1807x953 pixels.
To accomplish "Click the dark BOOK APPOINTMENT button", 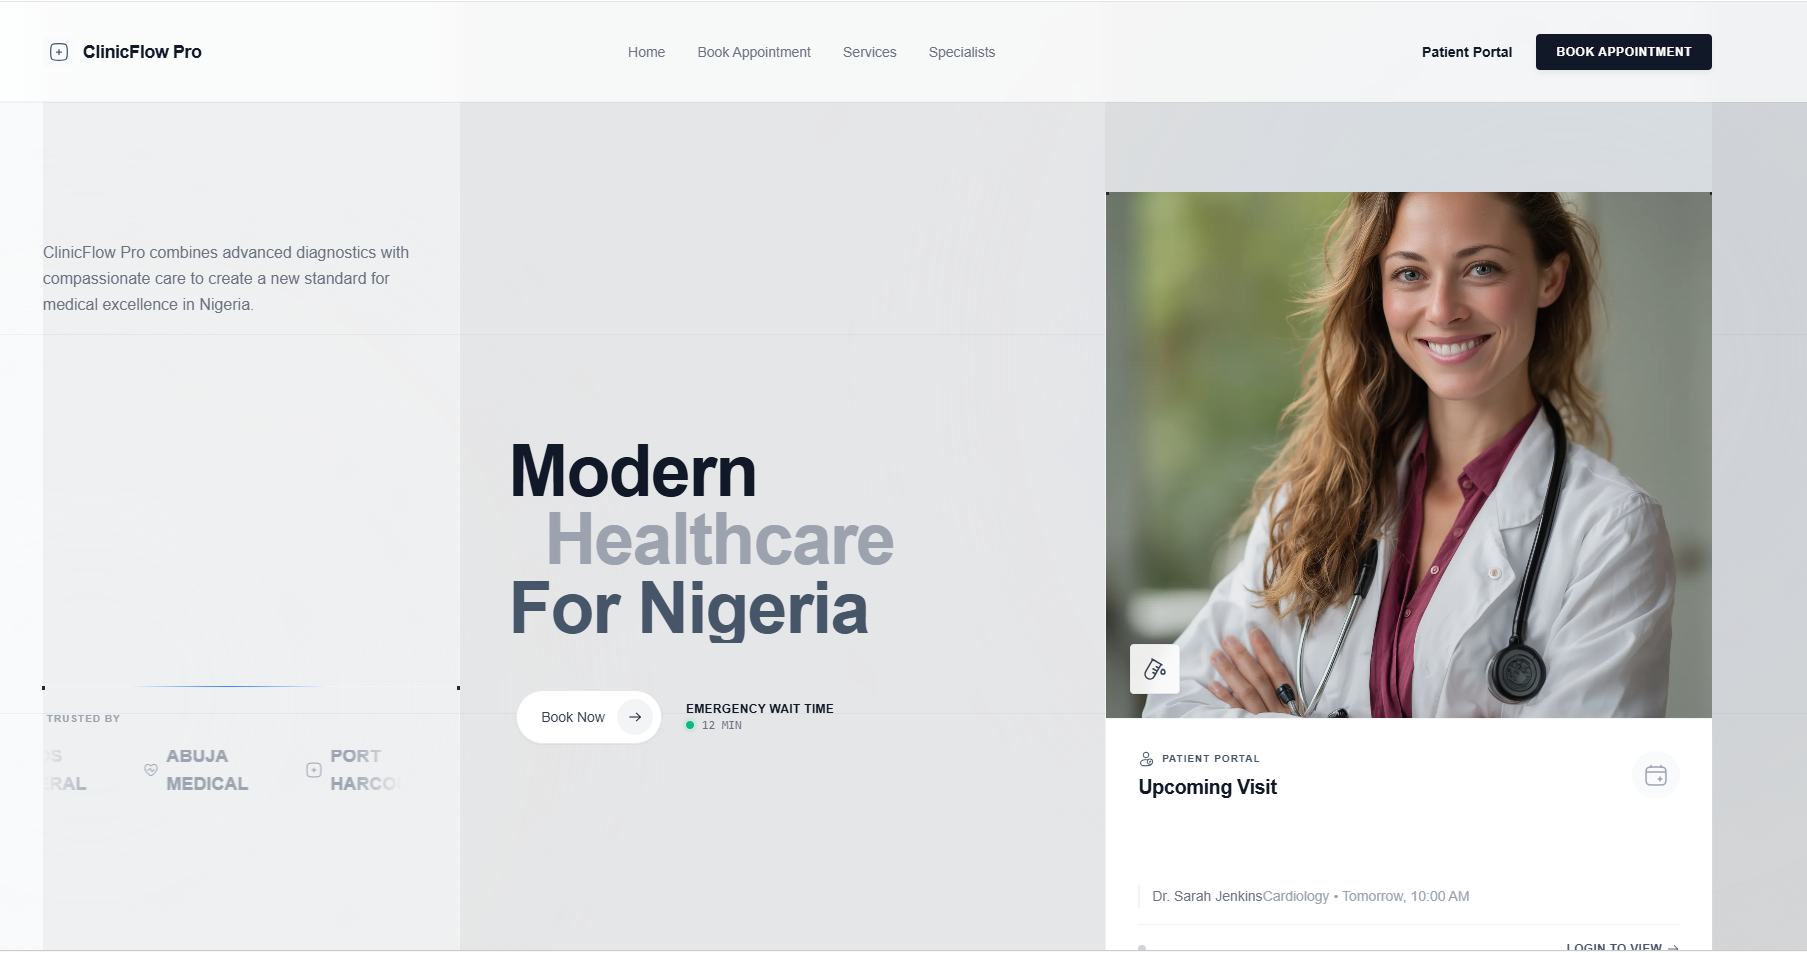I will [1624, 52].
